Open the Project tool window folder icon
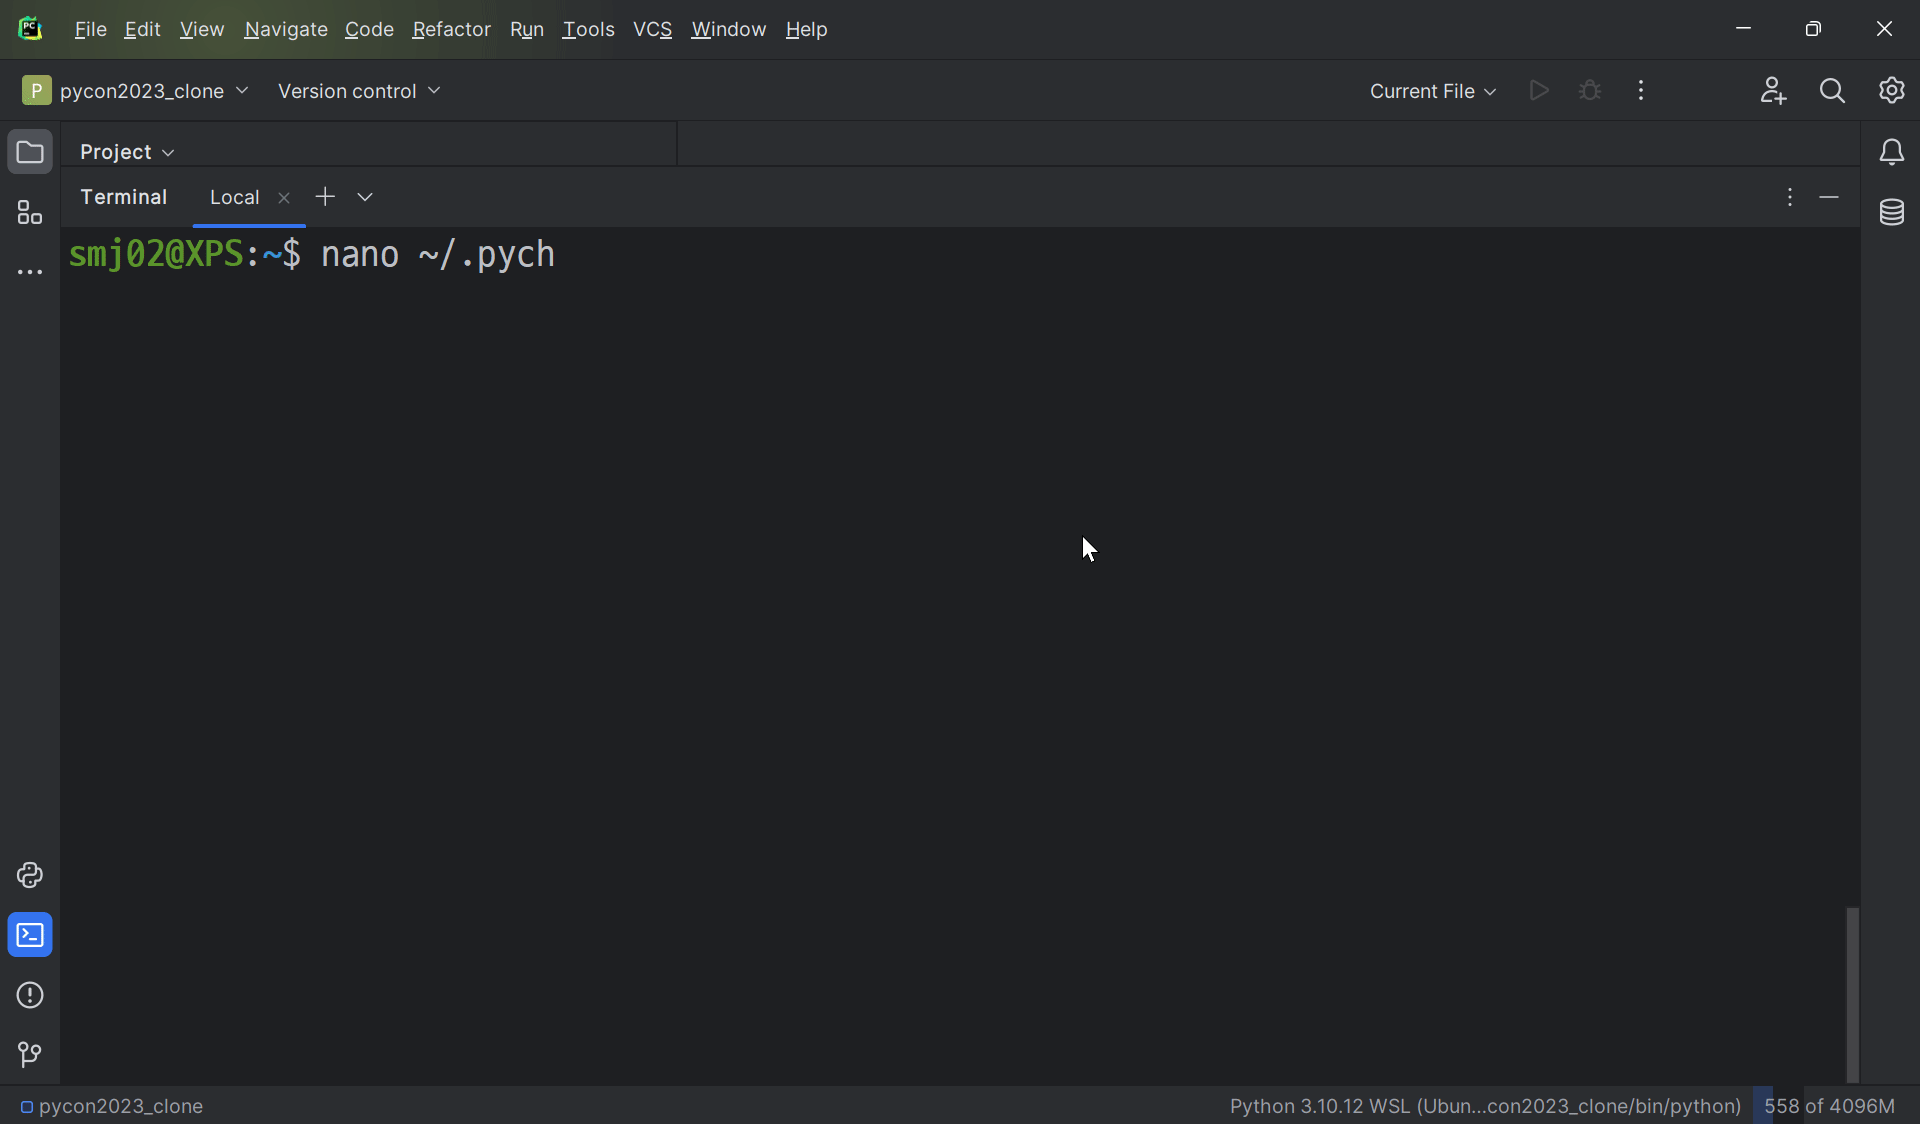 pos(30,152)
